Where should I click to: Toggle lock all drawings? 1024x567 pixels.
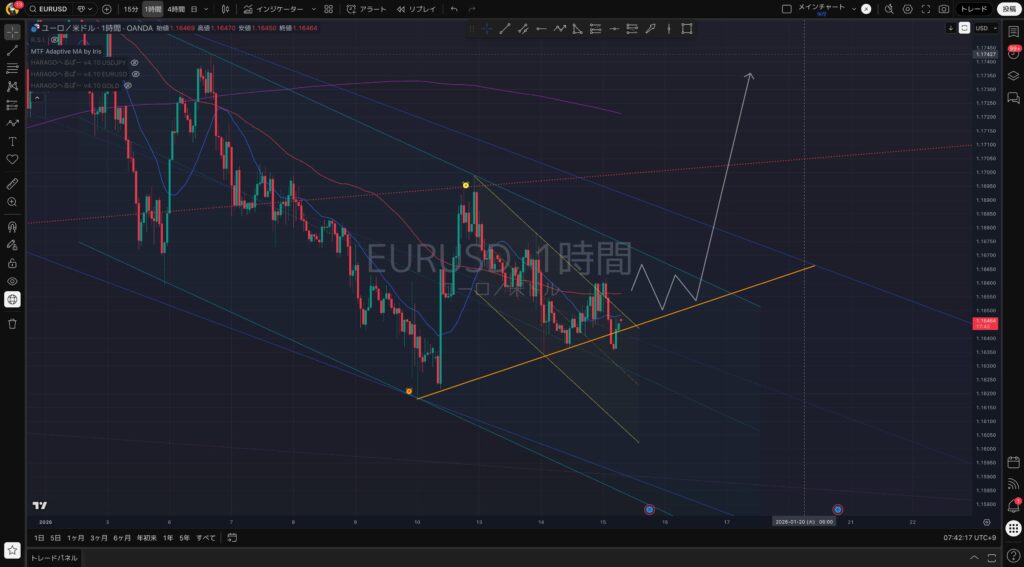12,263
